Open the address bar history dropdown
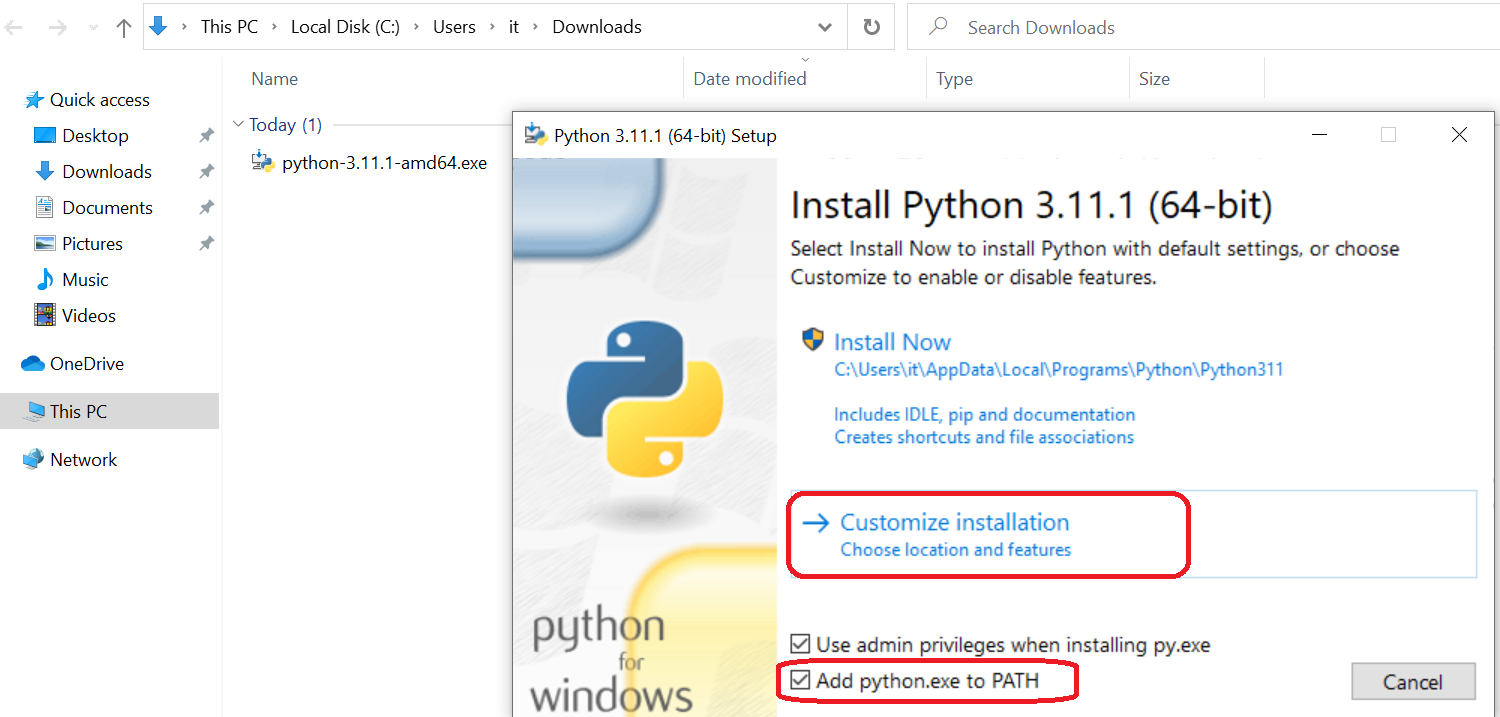 pyautogui.click(x=825, y=28)
